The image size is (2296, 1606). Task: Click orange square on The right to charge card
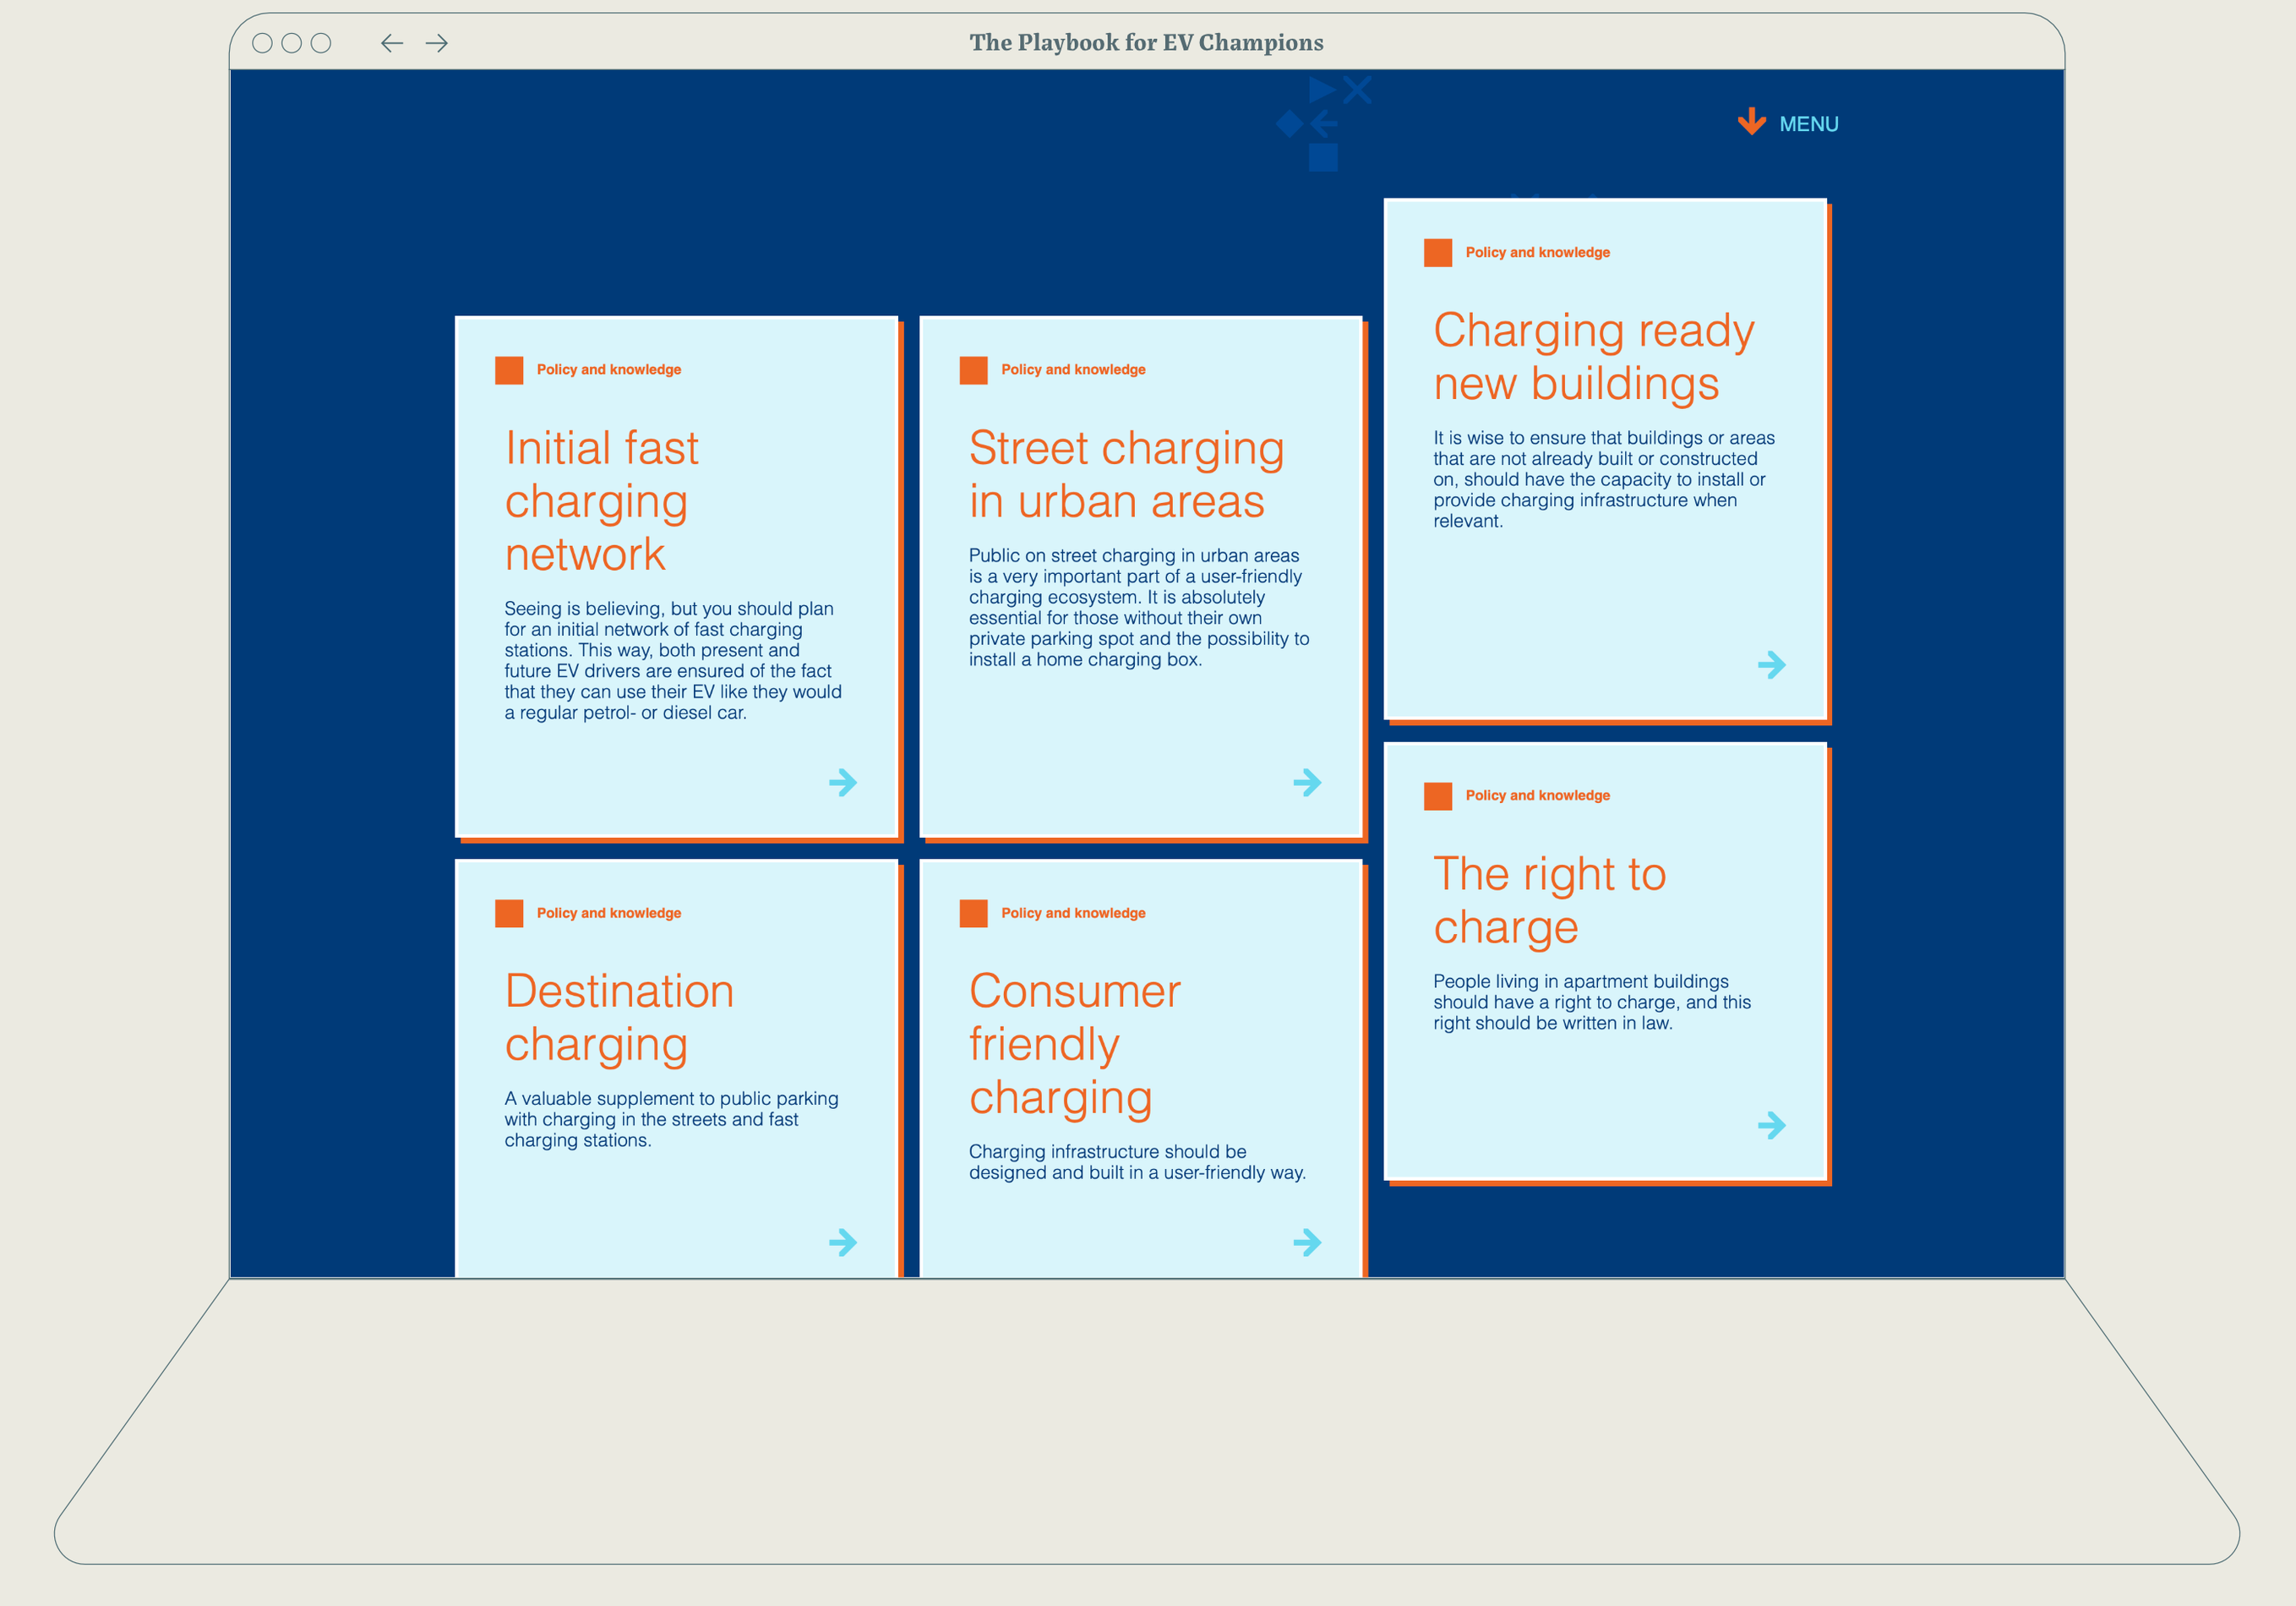(x=1438, y=796)
